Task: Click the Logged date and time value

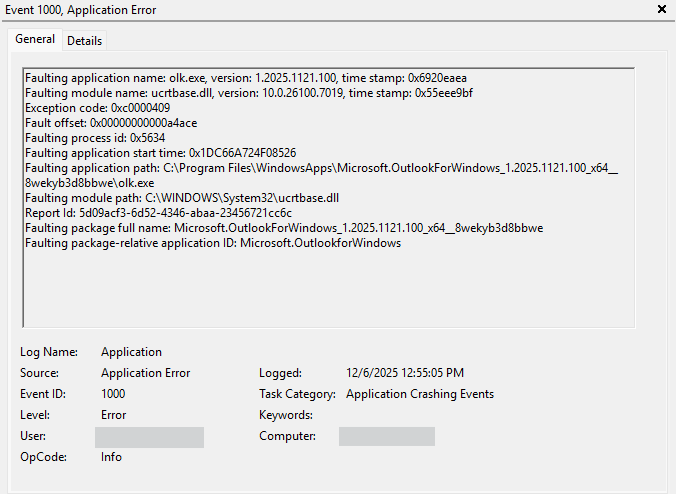Action: (x=405, y=373)
